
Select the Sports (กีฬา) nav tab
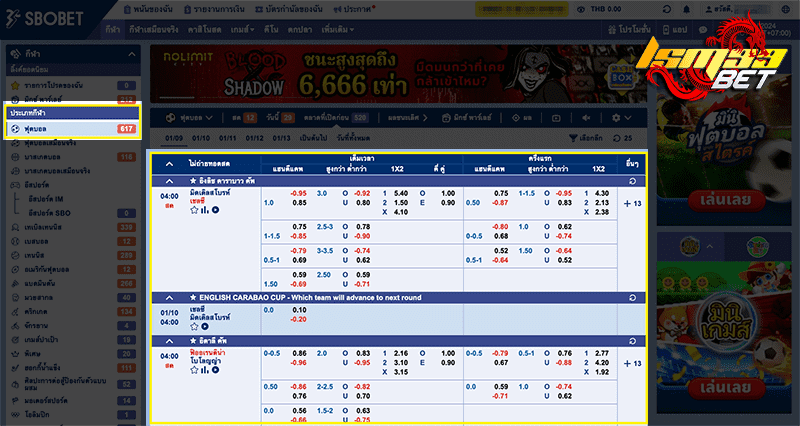pyautogui.click(x=113, y=30)
